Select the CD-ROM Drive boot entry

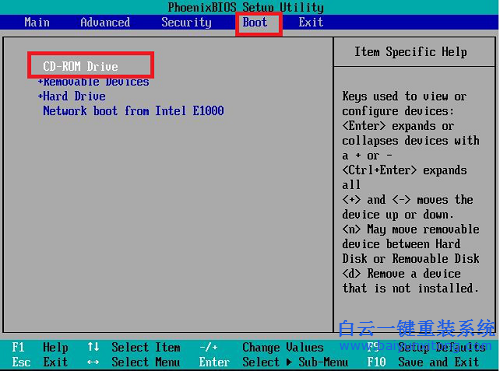tap(80, 66)
